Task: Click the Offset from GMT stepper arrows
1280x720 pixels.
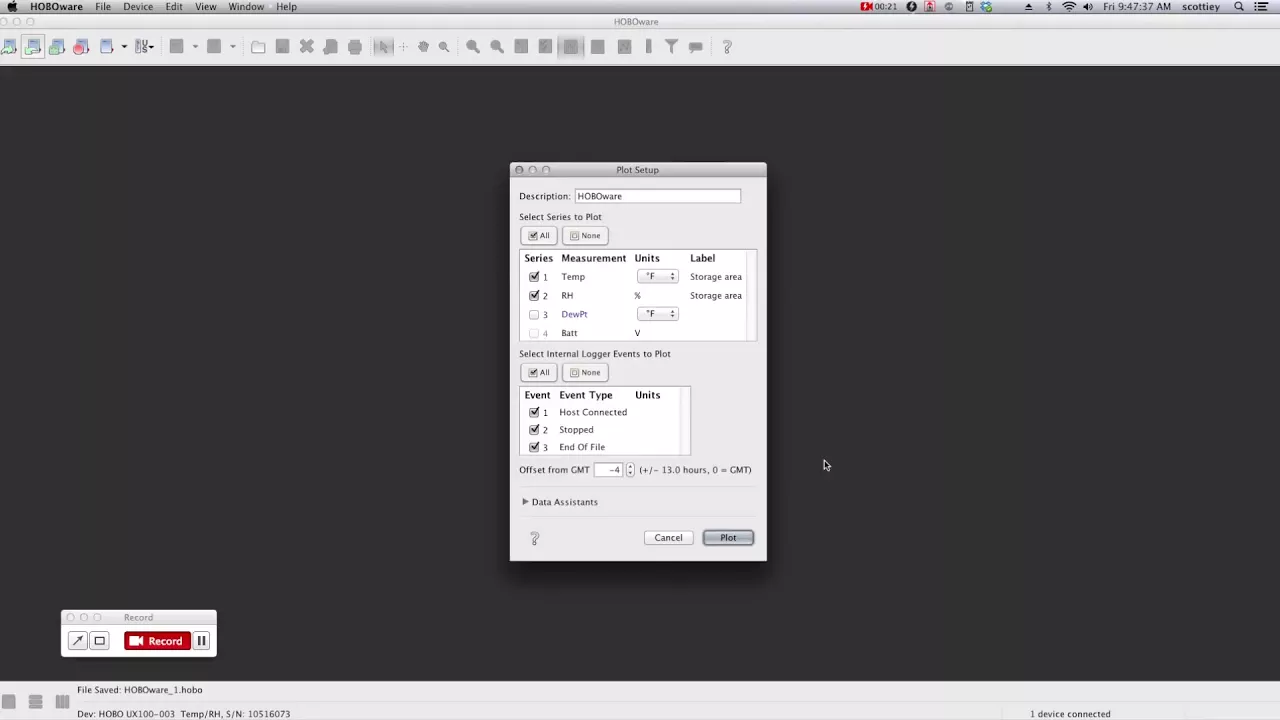Action: tap(630, 470)
